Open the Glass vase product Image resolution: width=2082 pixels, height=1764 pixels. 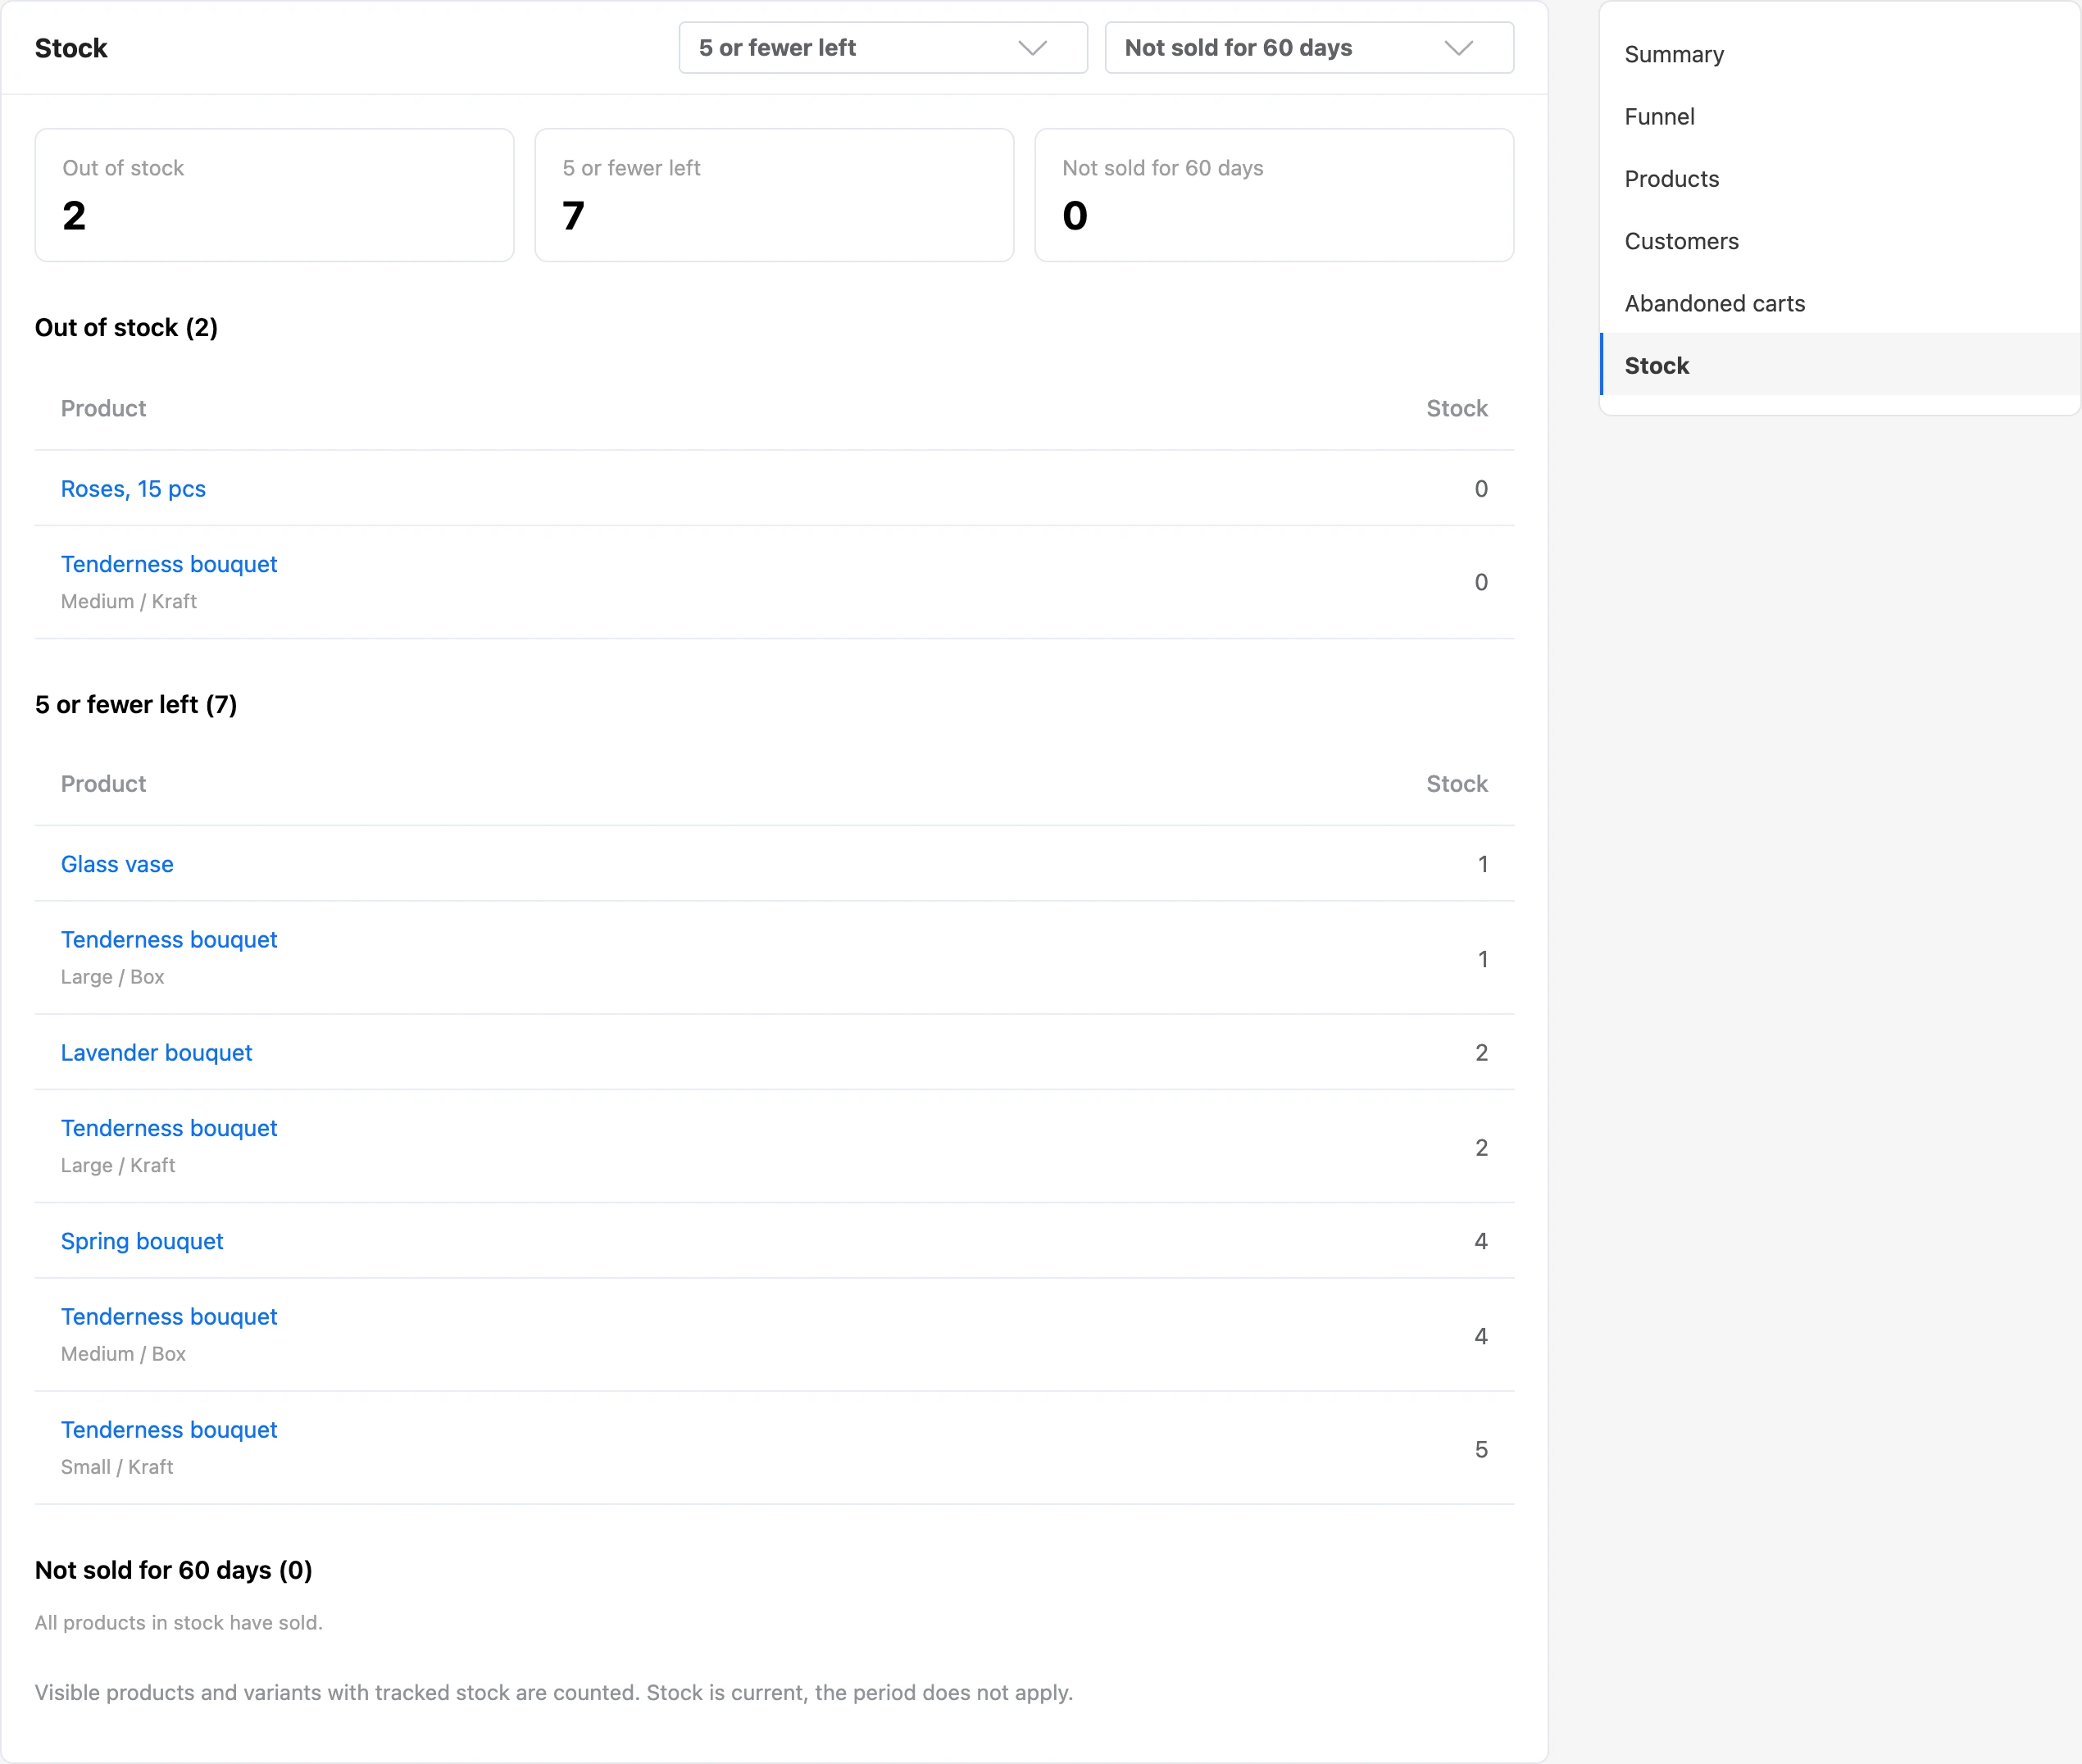(117, 864)
